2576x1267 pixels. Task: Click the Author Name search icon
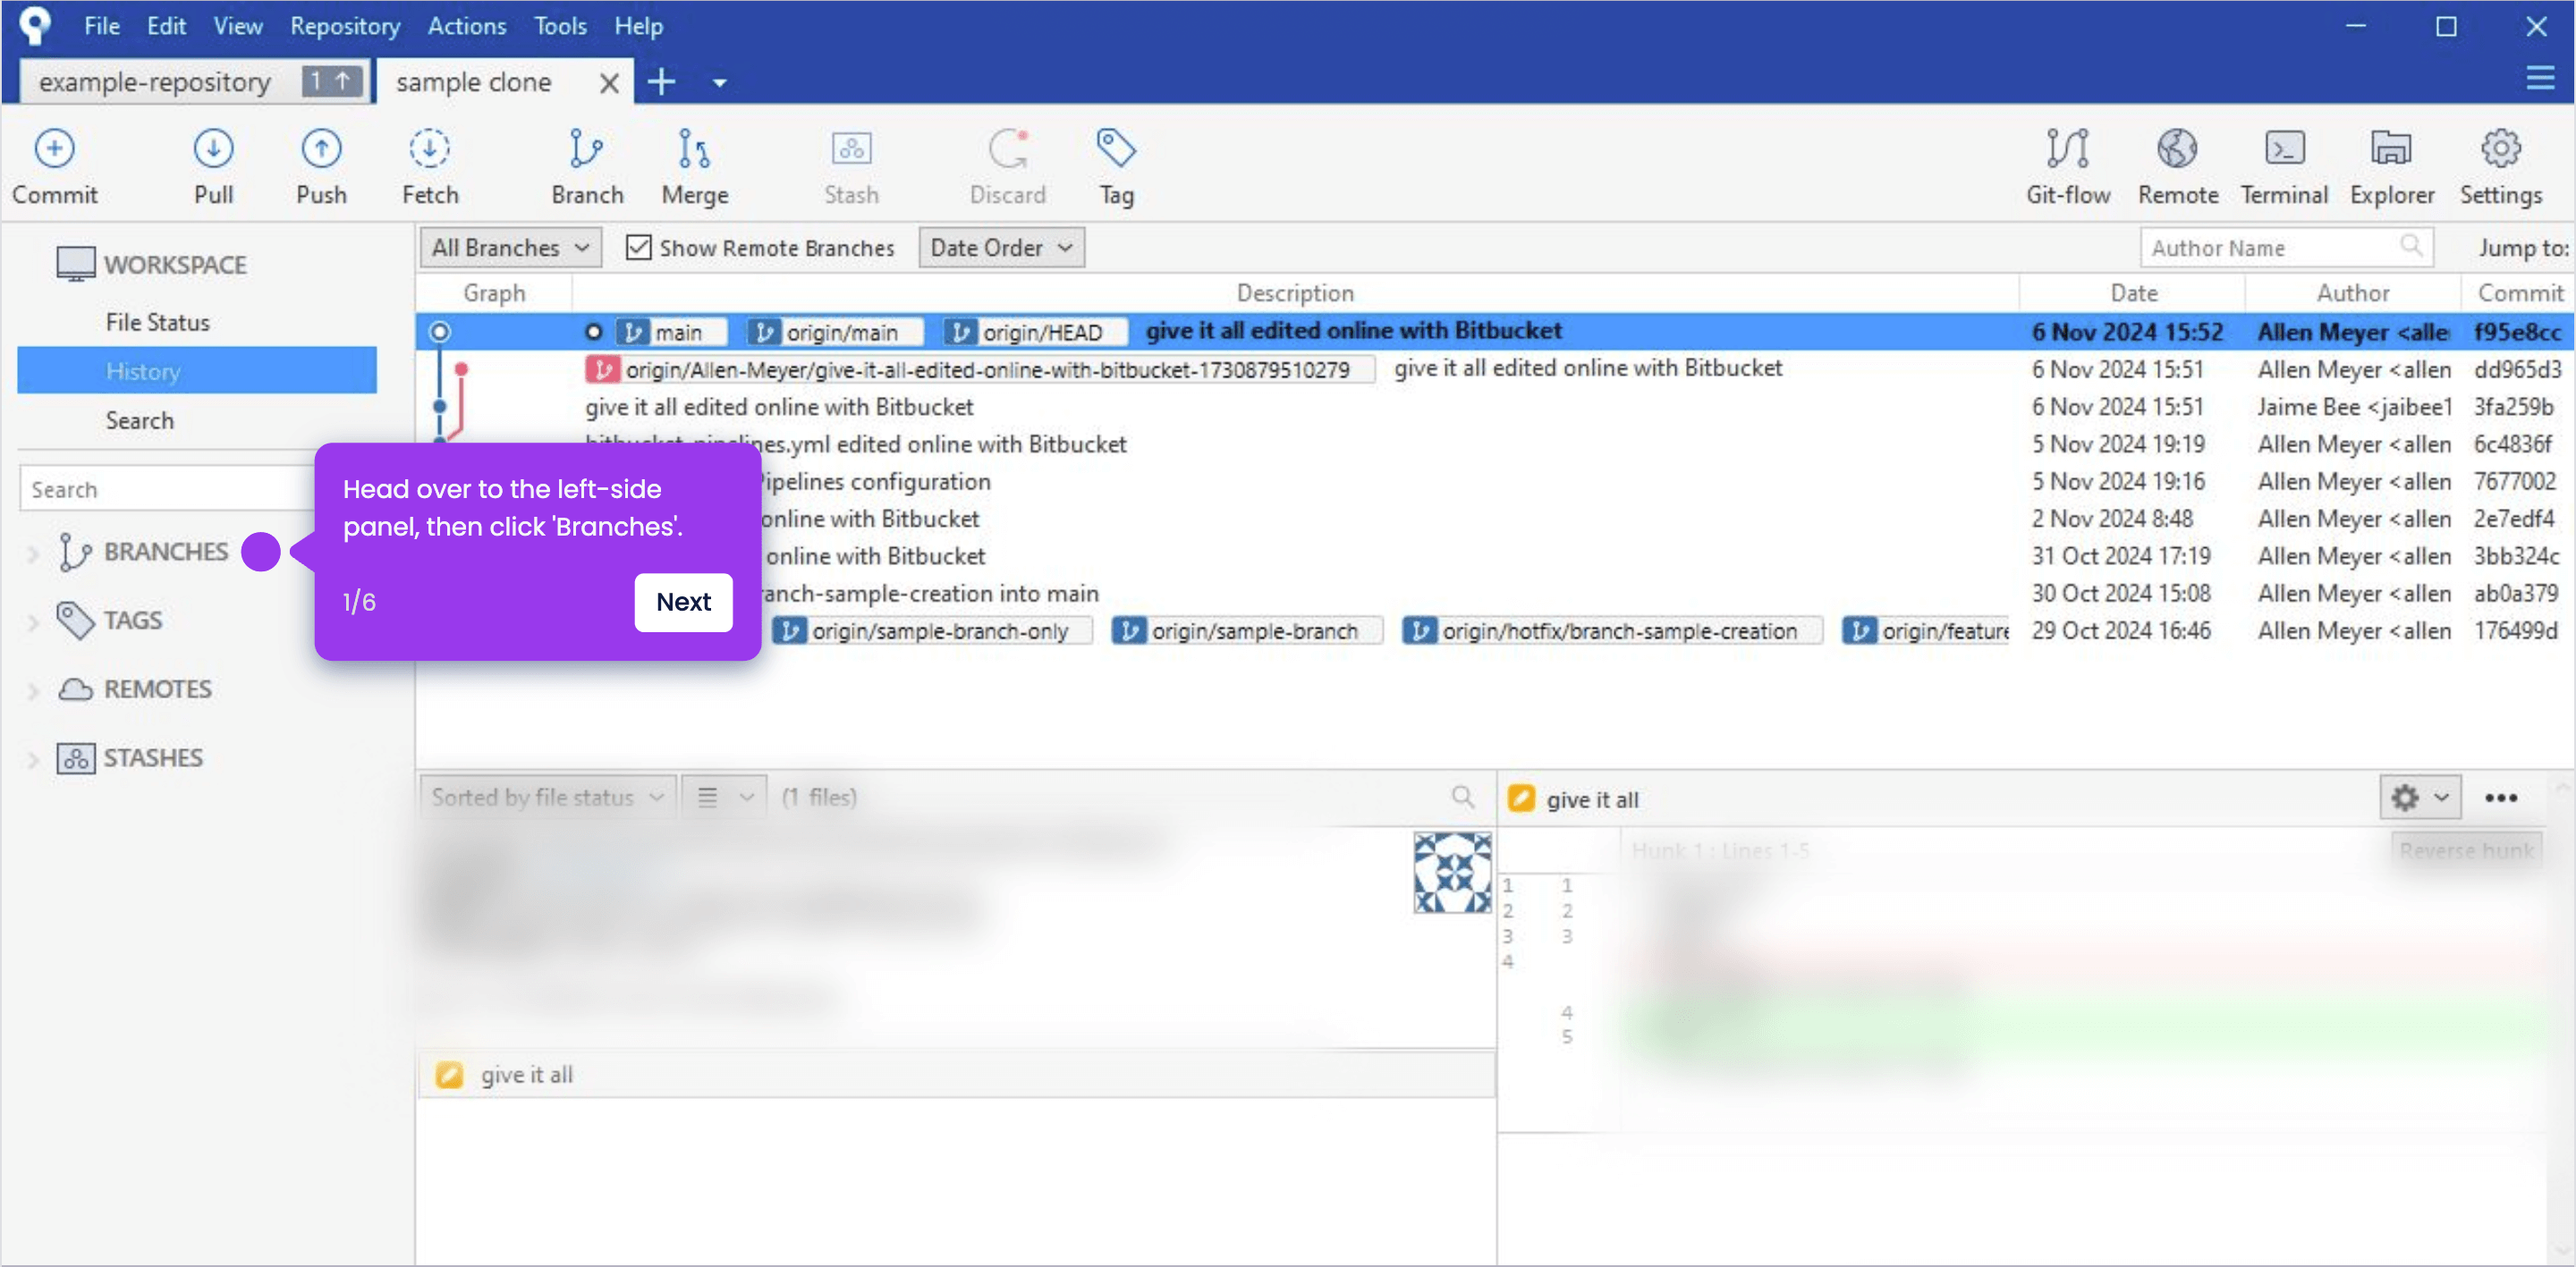tap(2411, 246)
